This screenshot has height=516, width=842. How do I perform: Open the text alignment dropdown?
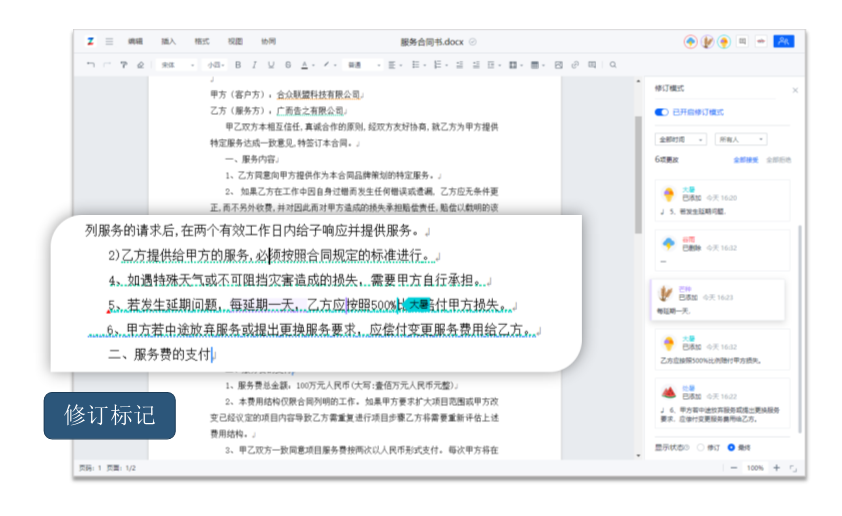(x=395, y=65)
